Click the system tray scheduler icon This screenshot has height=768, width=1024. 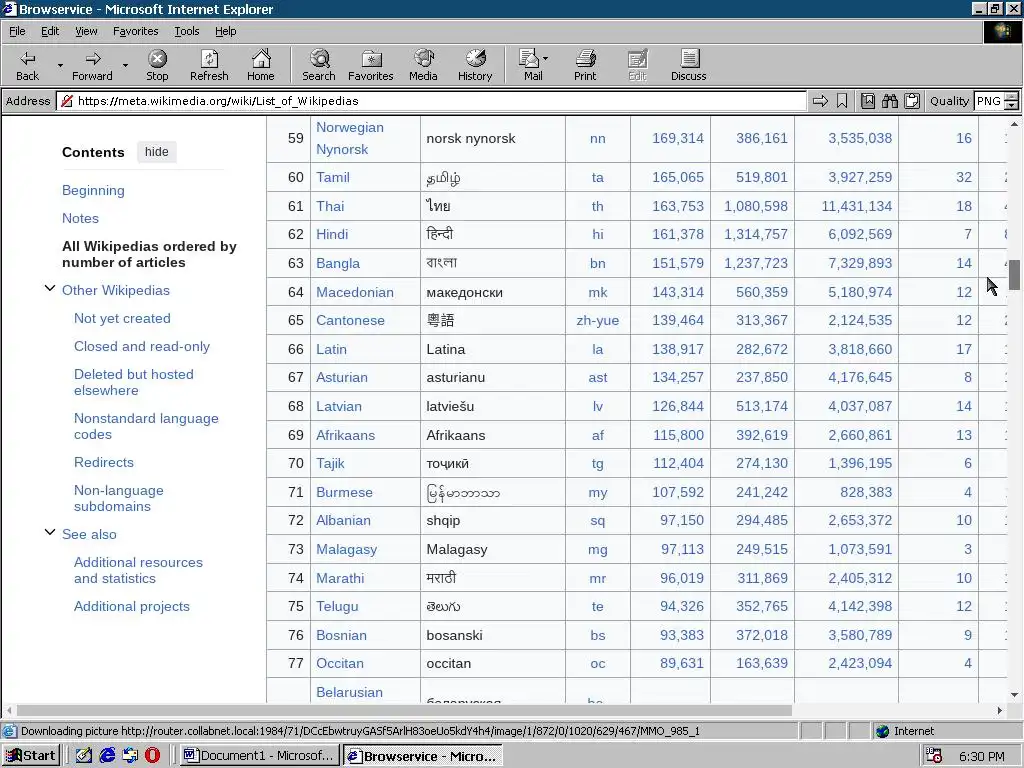(x=934, y=756)
